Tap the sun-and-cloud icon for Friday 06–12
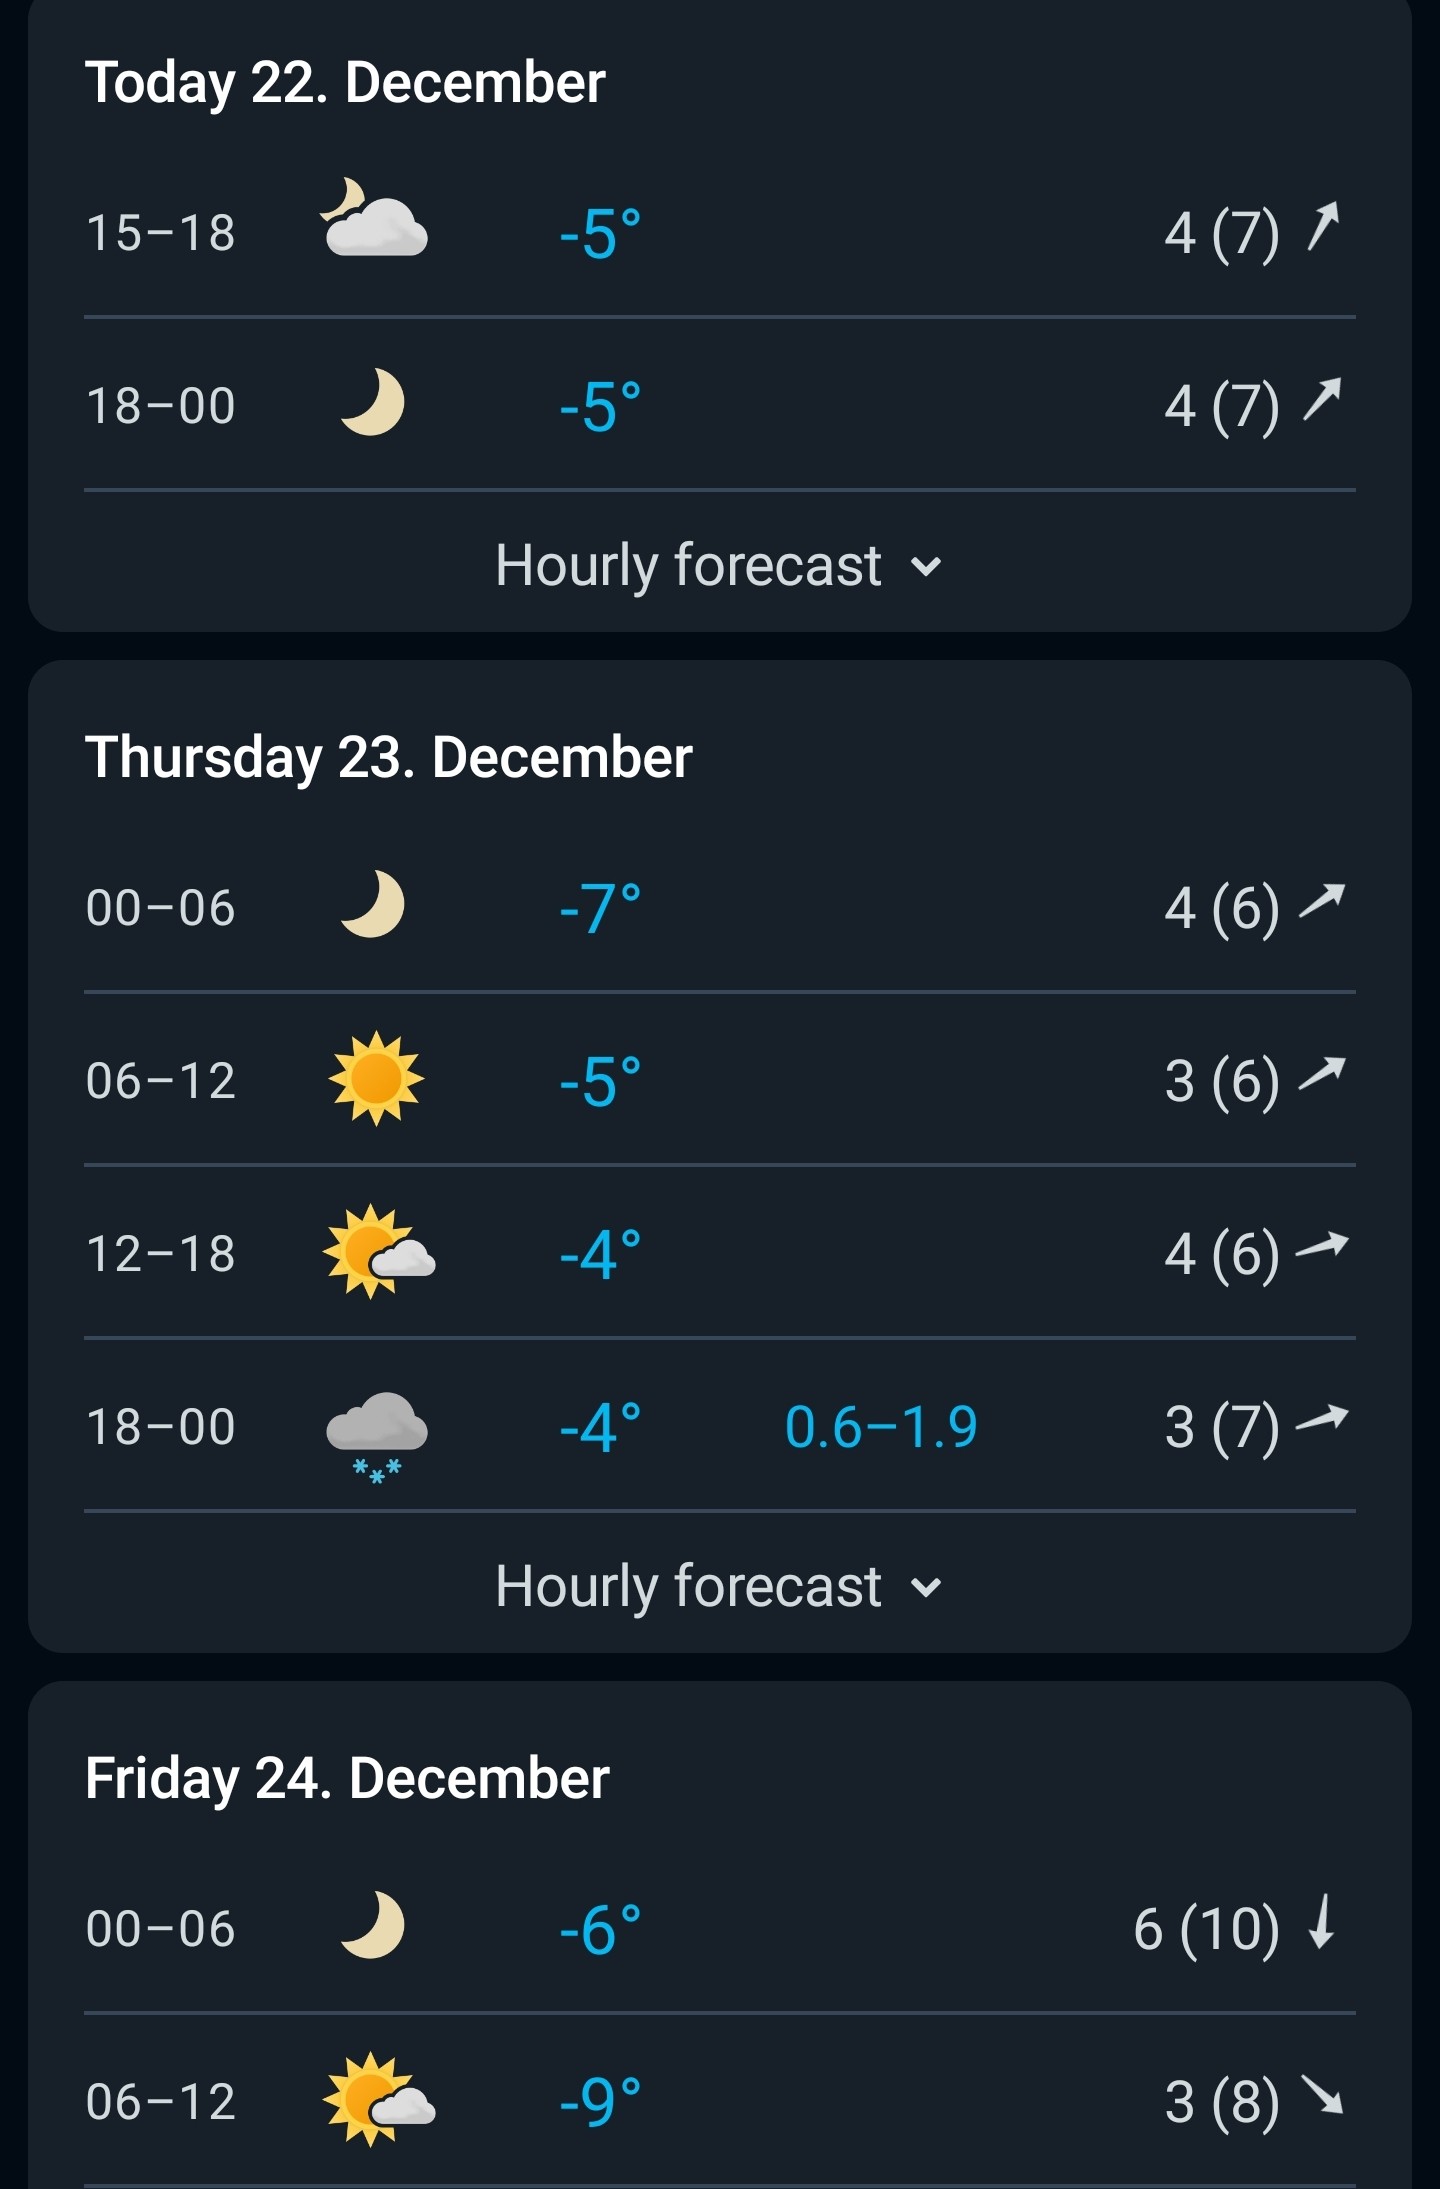The image size is (1440, 2189). 379,2099
